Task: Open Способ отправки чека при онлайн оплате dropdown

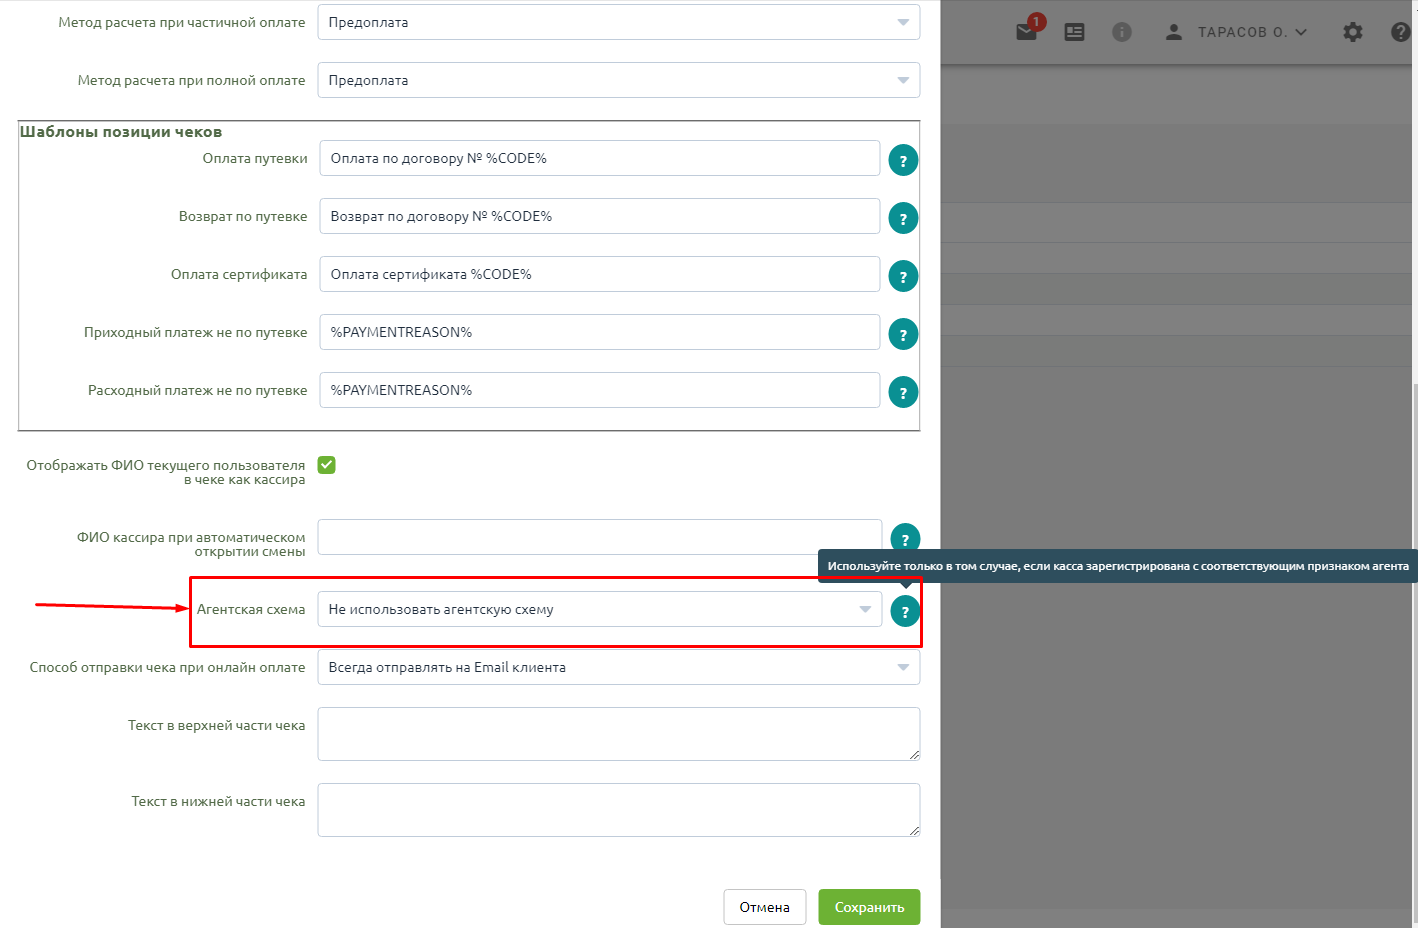Action: 619,667
